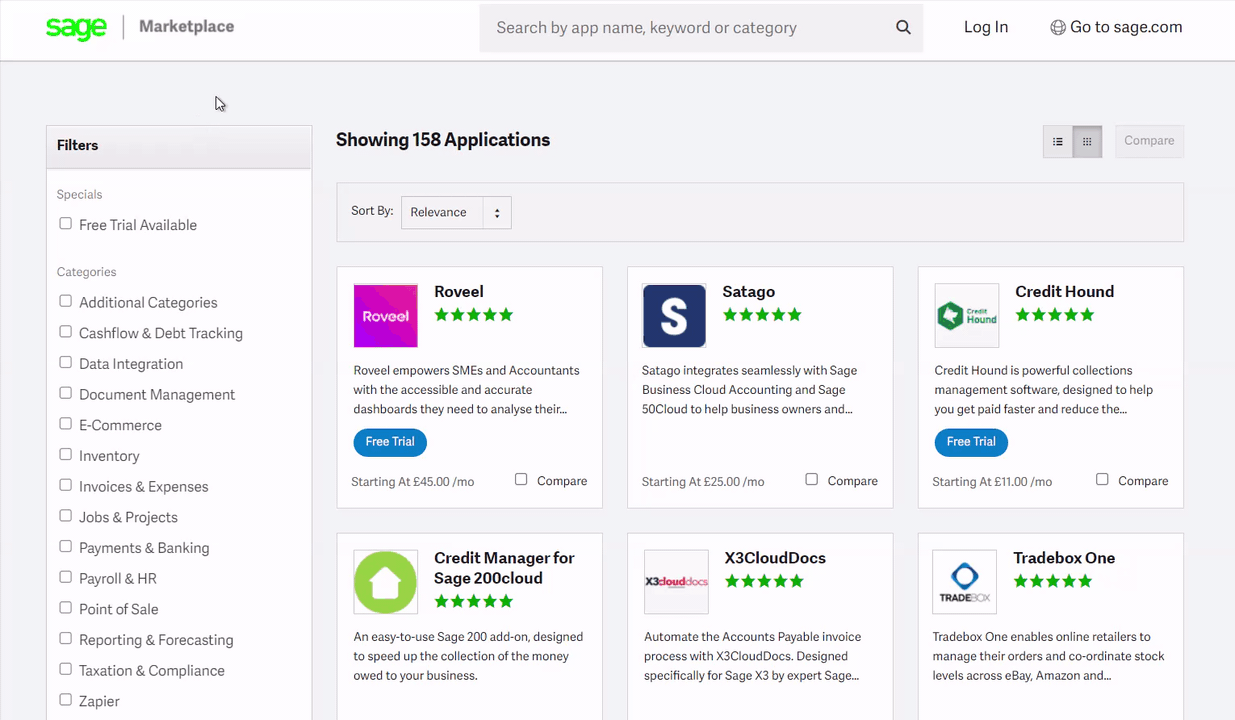The image size is (1235, 720).
Task: Open the X3CloudDocs app logo
Action: (676, 582)
